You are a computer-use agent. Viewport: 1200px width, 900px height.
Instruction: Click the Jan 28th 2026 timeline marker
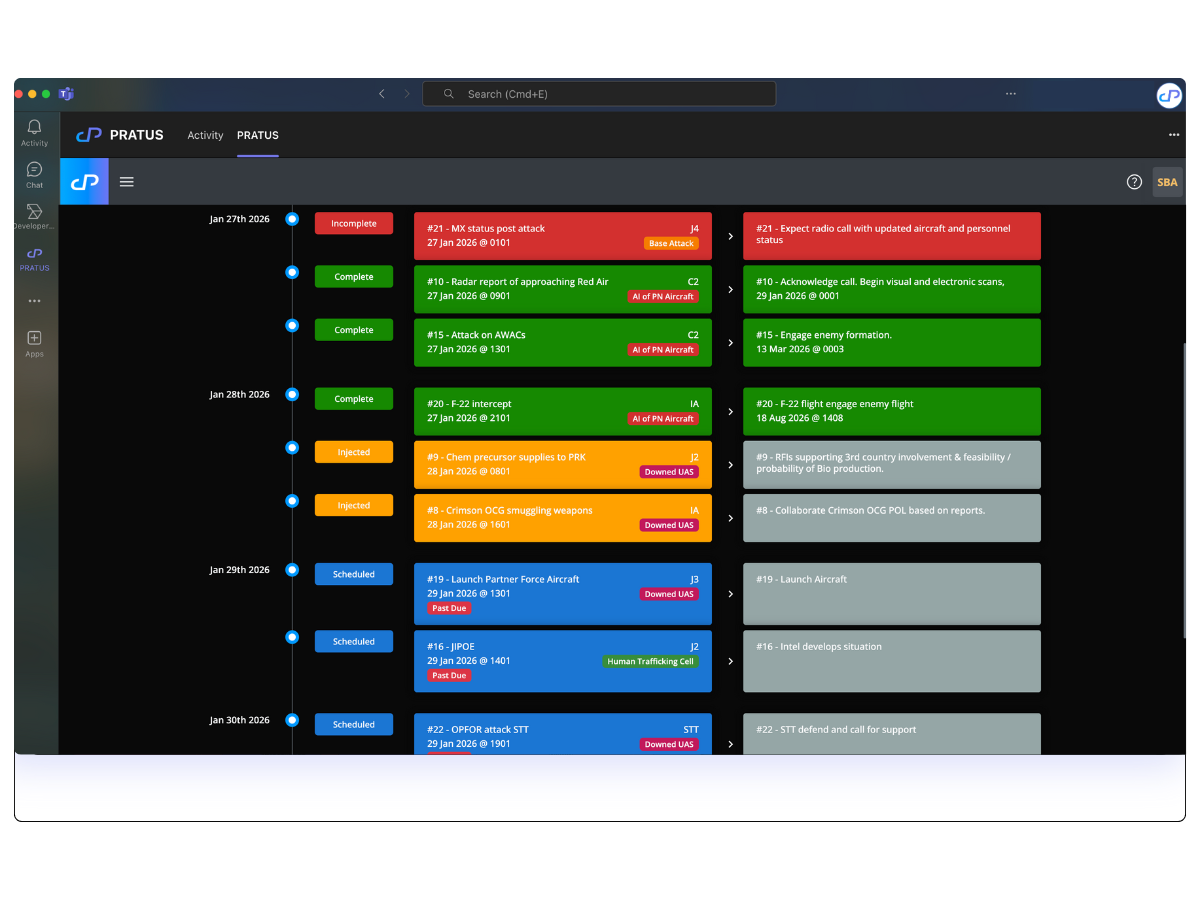coord(292,395)
